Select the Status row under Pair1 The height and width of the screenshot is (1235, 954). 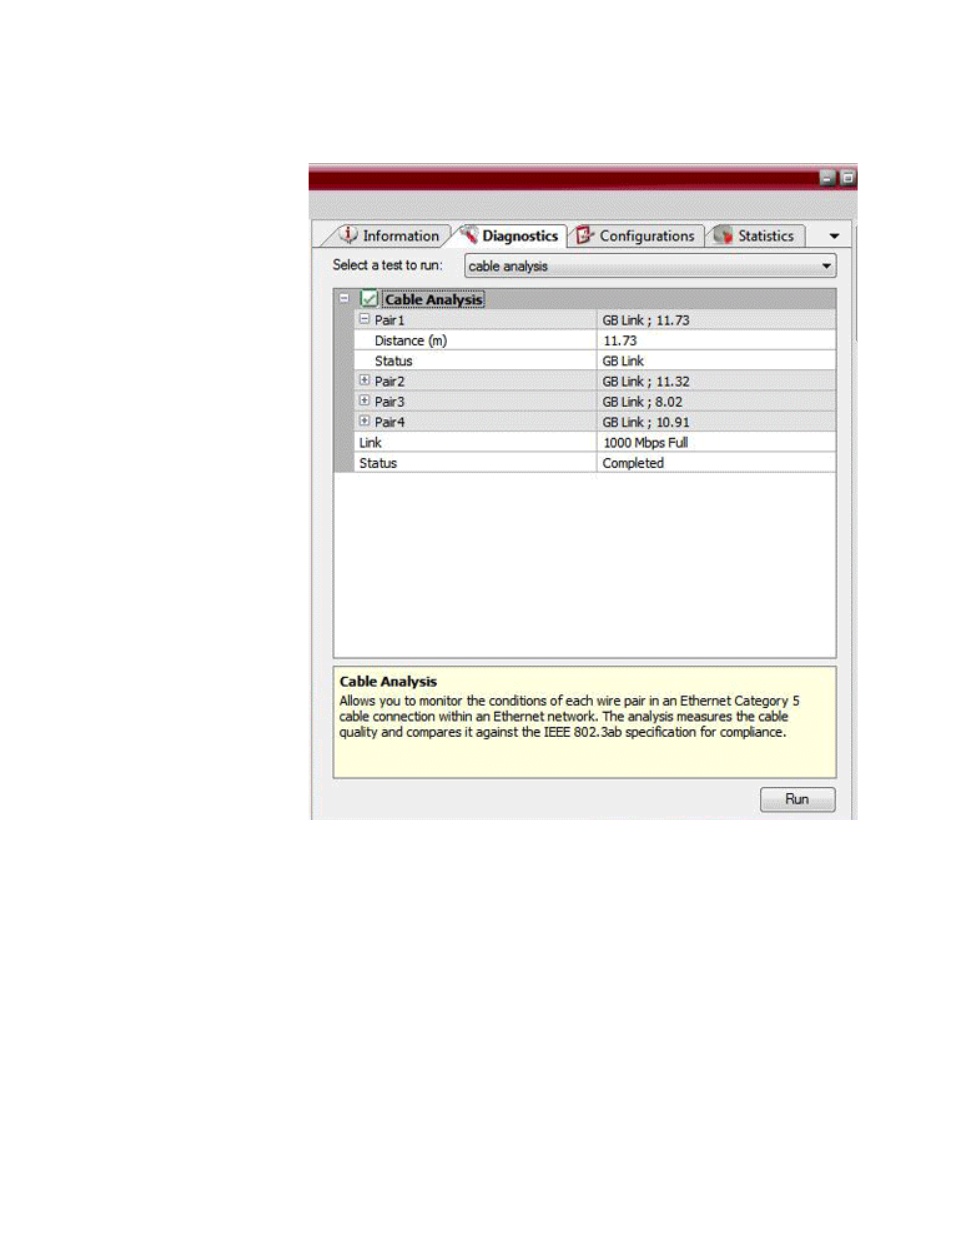(x=595, y=361)
